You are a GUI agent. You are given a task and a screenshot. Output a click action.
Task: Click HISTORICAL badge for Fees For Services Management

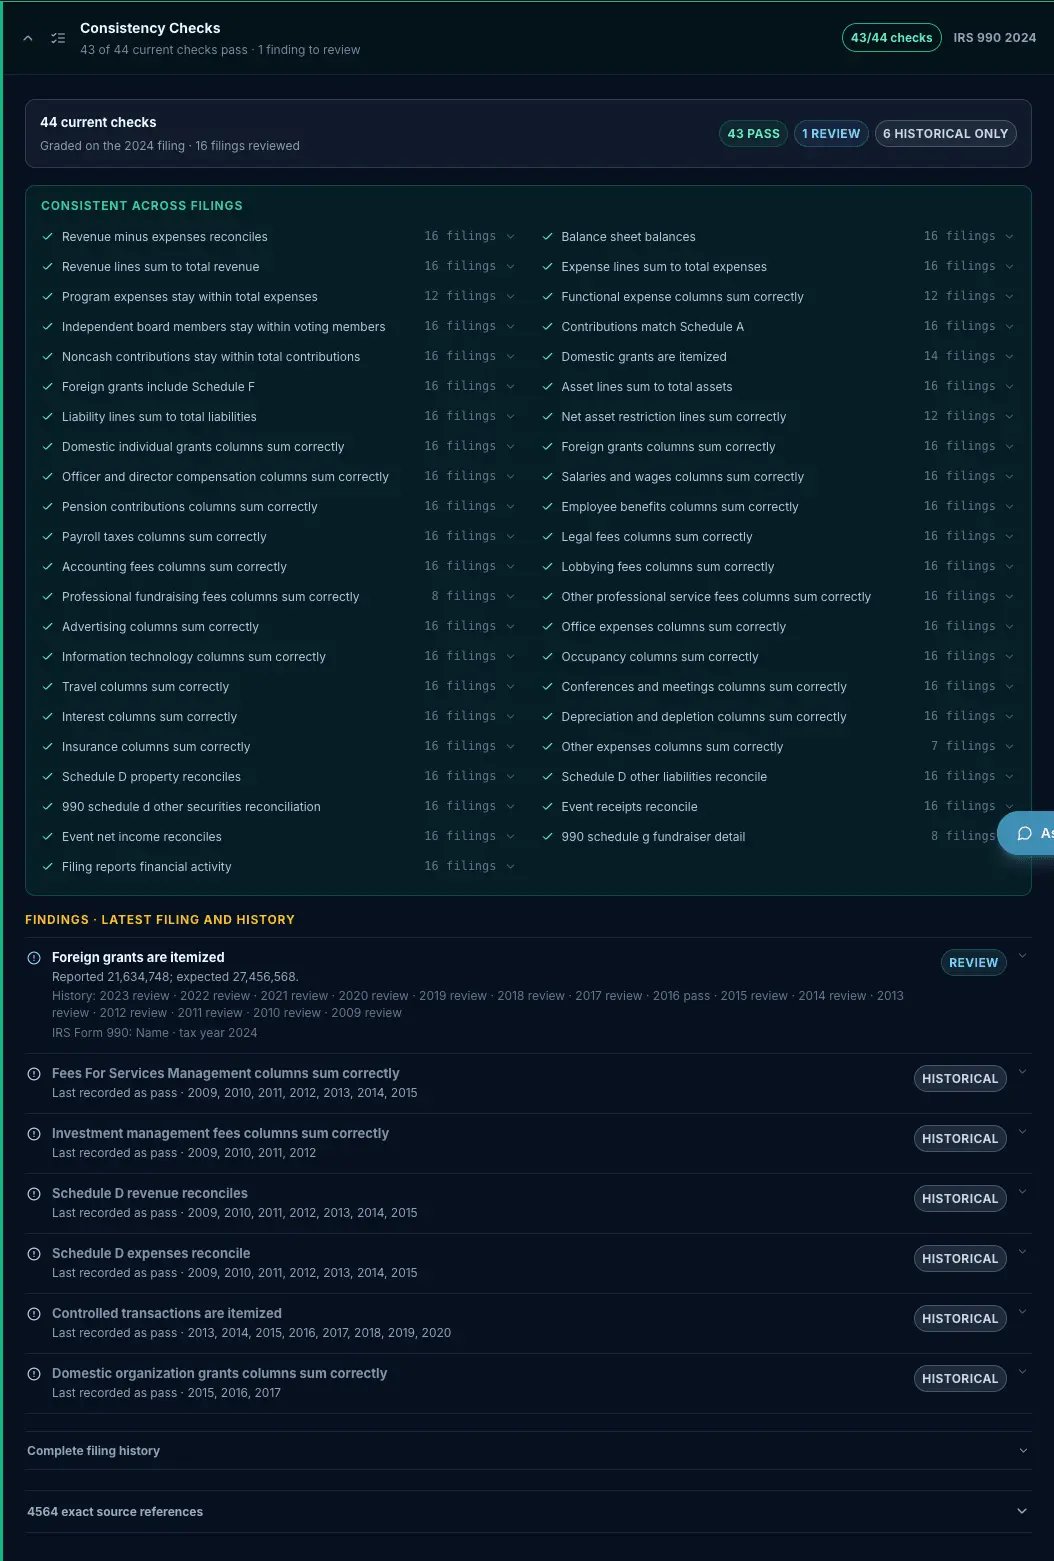coord(960,1079)
